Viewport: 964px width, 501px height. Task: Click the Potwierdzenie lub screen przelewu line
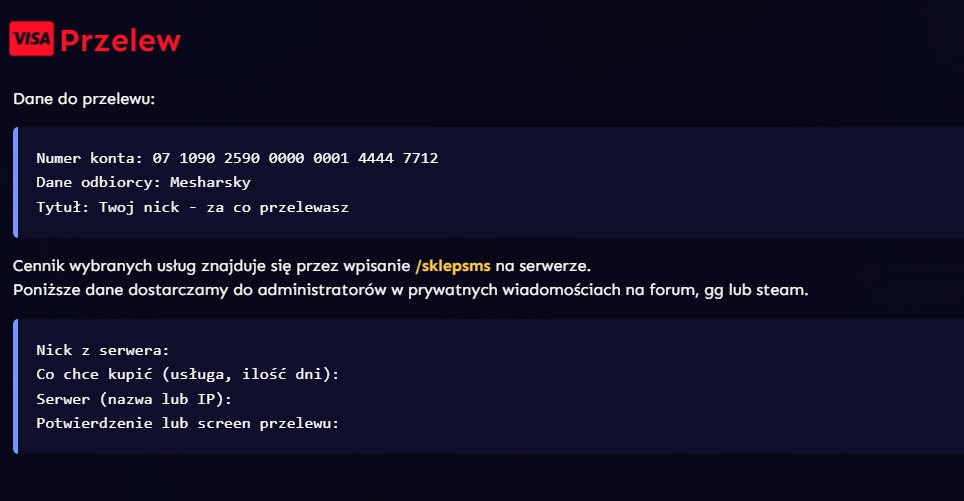pyautogui.click(x=188, y=424)
